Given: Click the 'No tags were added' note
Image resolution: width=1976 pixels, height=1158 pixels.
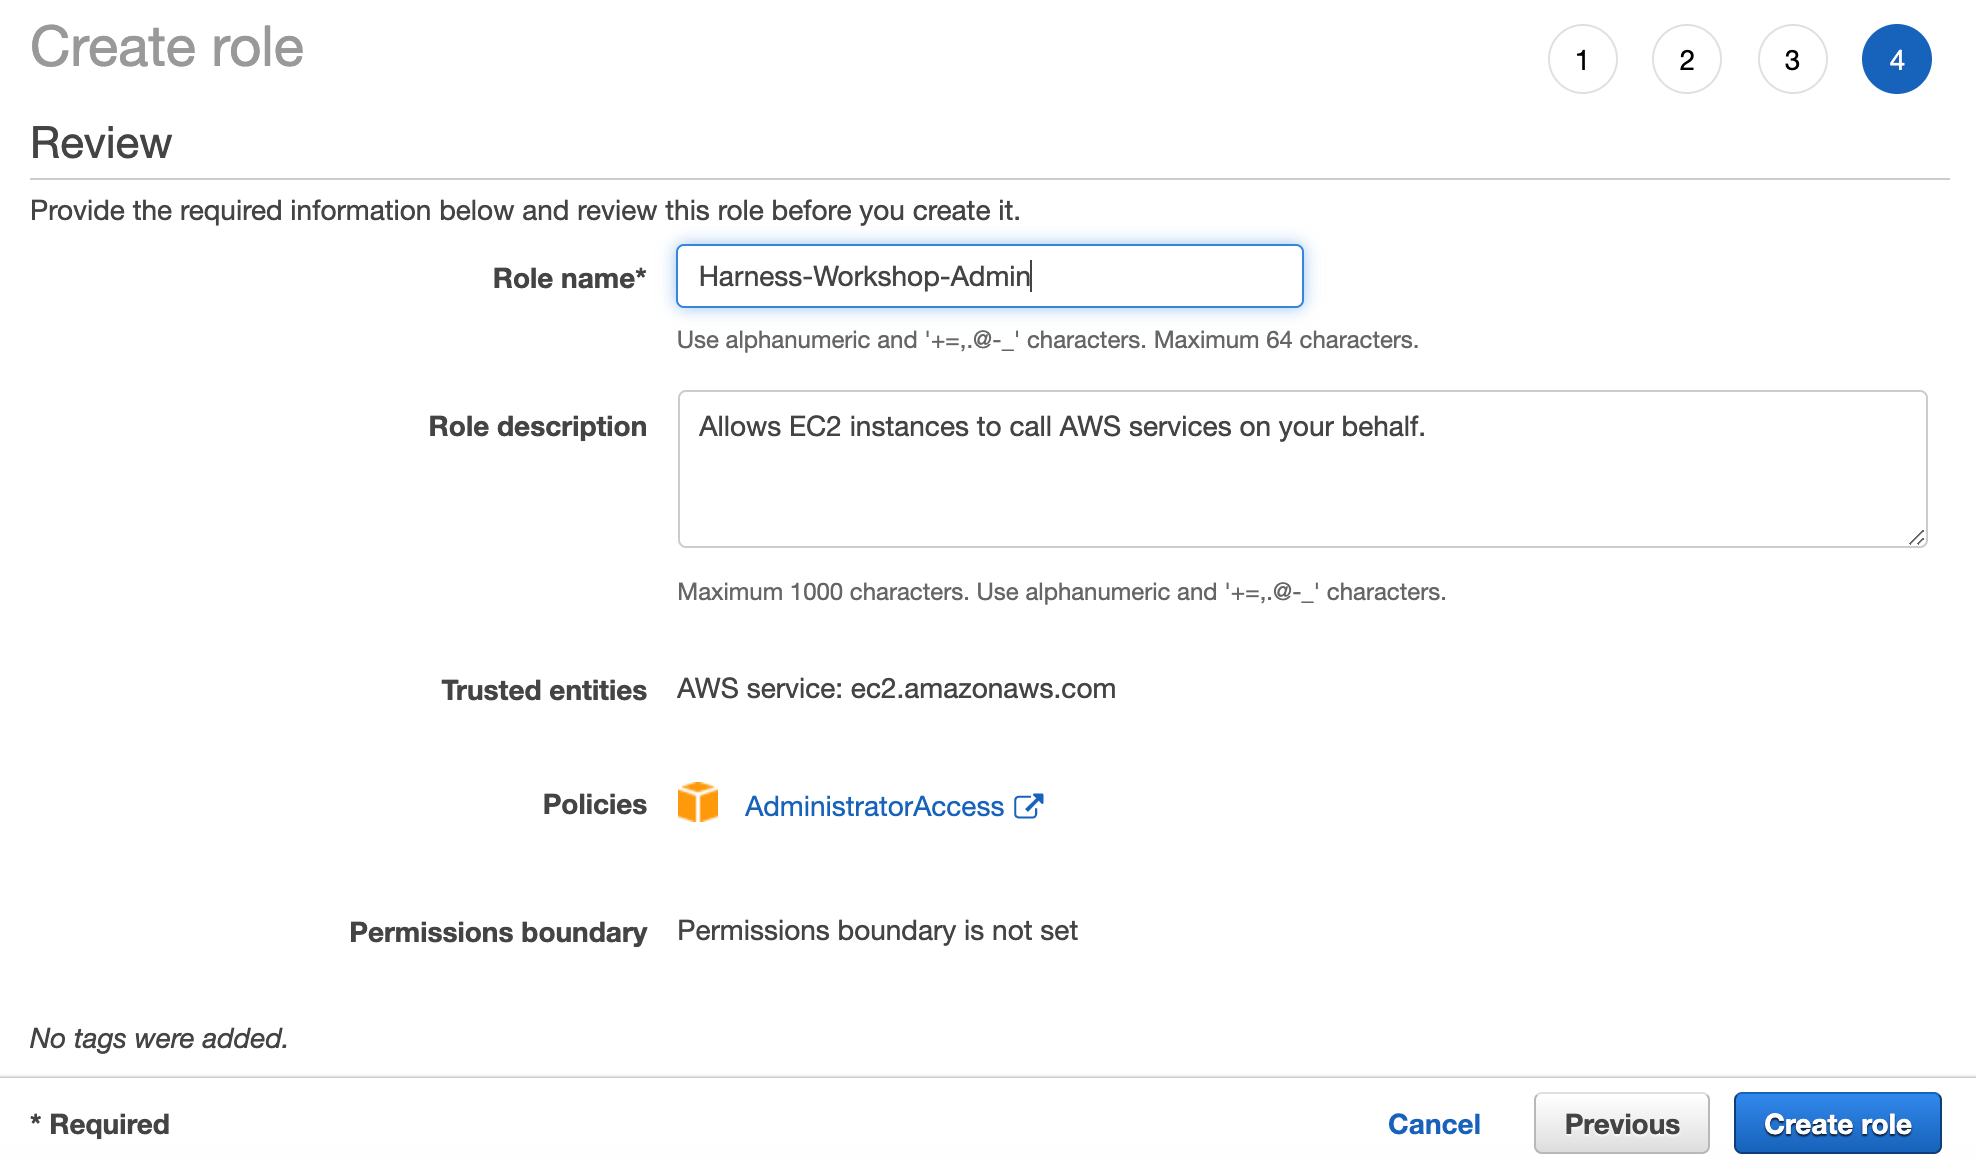Looking at the screenshot, I should (x=159, y=1038).
